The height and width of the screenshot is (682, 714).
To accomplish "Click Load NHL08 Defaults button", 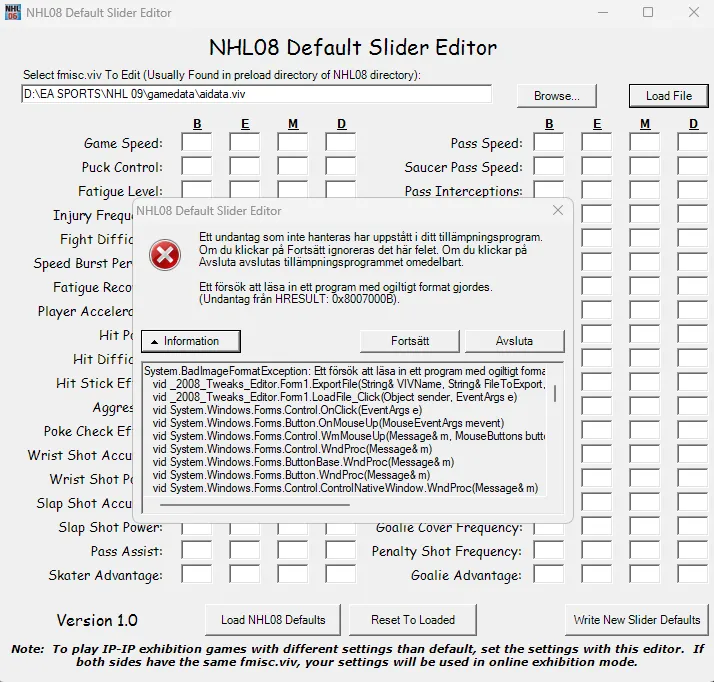I will pos(273,620).
